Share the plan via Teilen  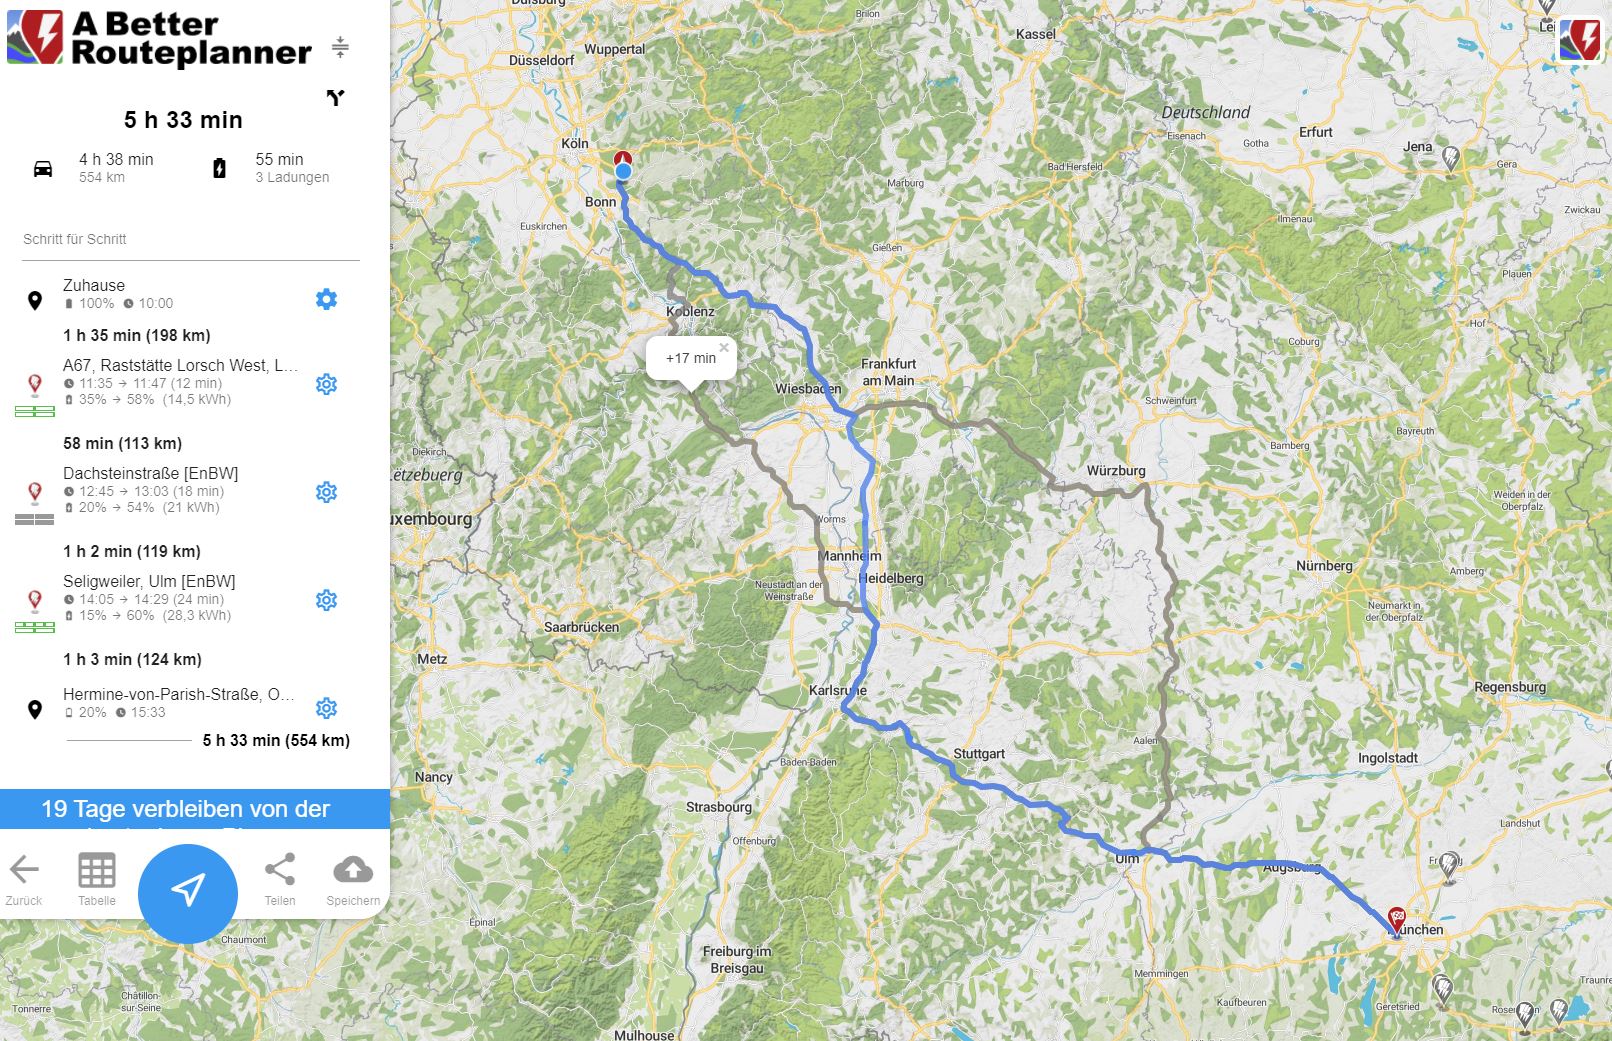(280, 880)
